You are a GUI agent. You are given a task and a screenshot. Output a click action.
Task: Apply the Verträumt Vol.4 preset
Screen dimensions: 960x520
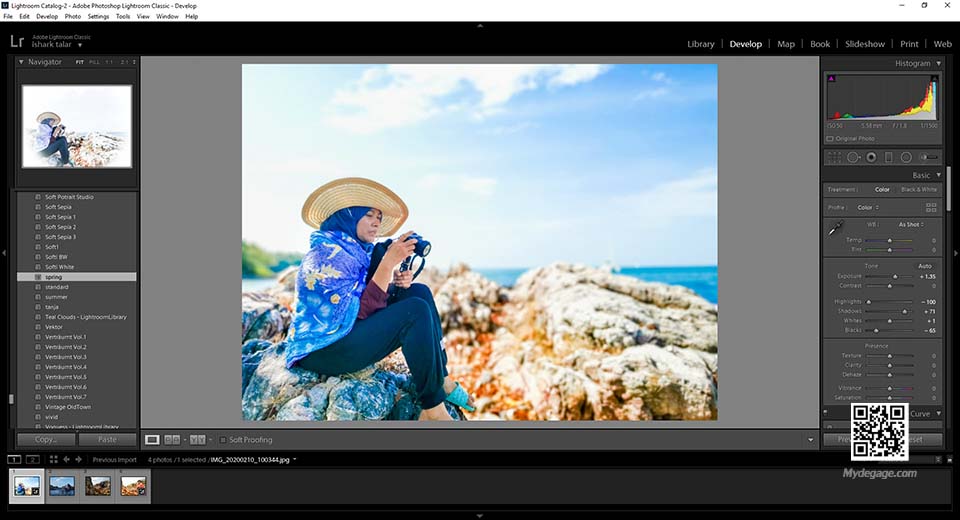[66, 367]
